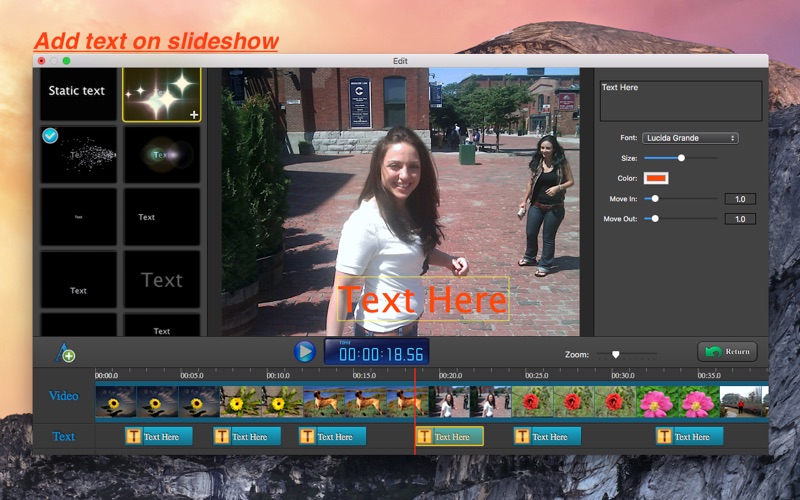Select the tiny centered text effect thumbnail
The width and height of the screenshot is (800, 500).
79,217
